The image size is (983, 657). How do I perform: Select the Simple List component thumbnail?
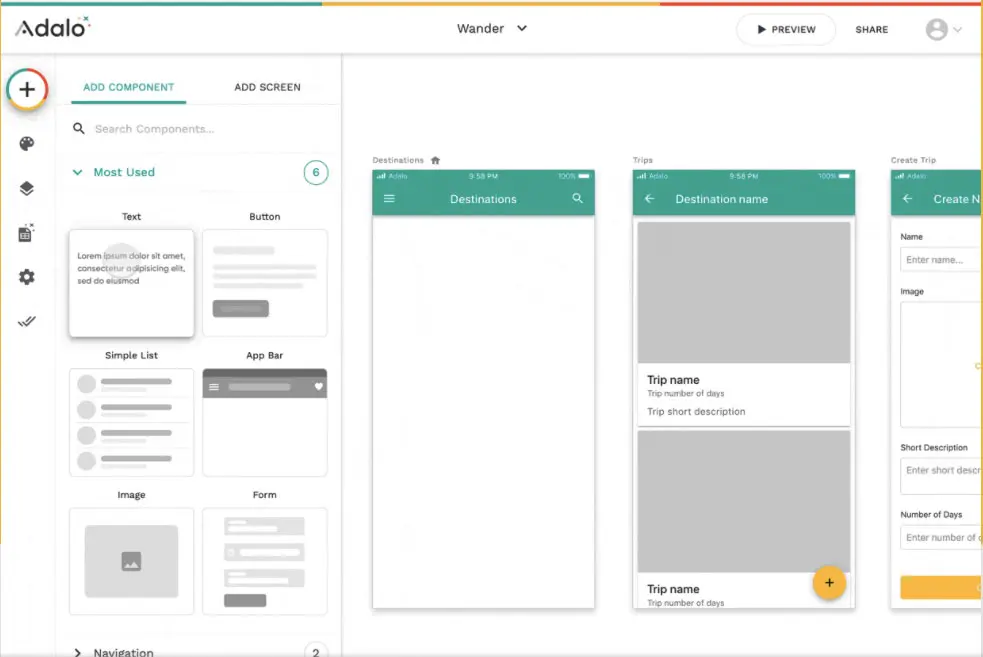[132, 422]
